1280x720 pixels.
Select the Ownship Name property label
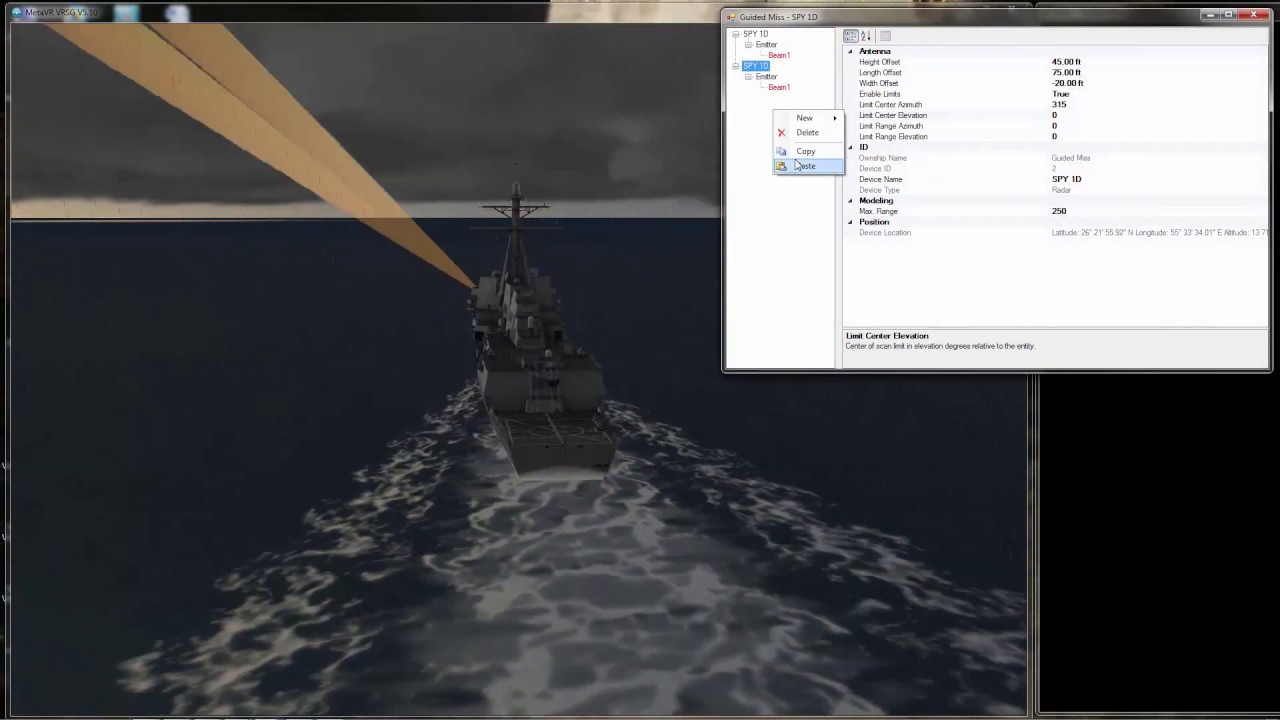tap(883, 158)
